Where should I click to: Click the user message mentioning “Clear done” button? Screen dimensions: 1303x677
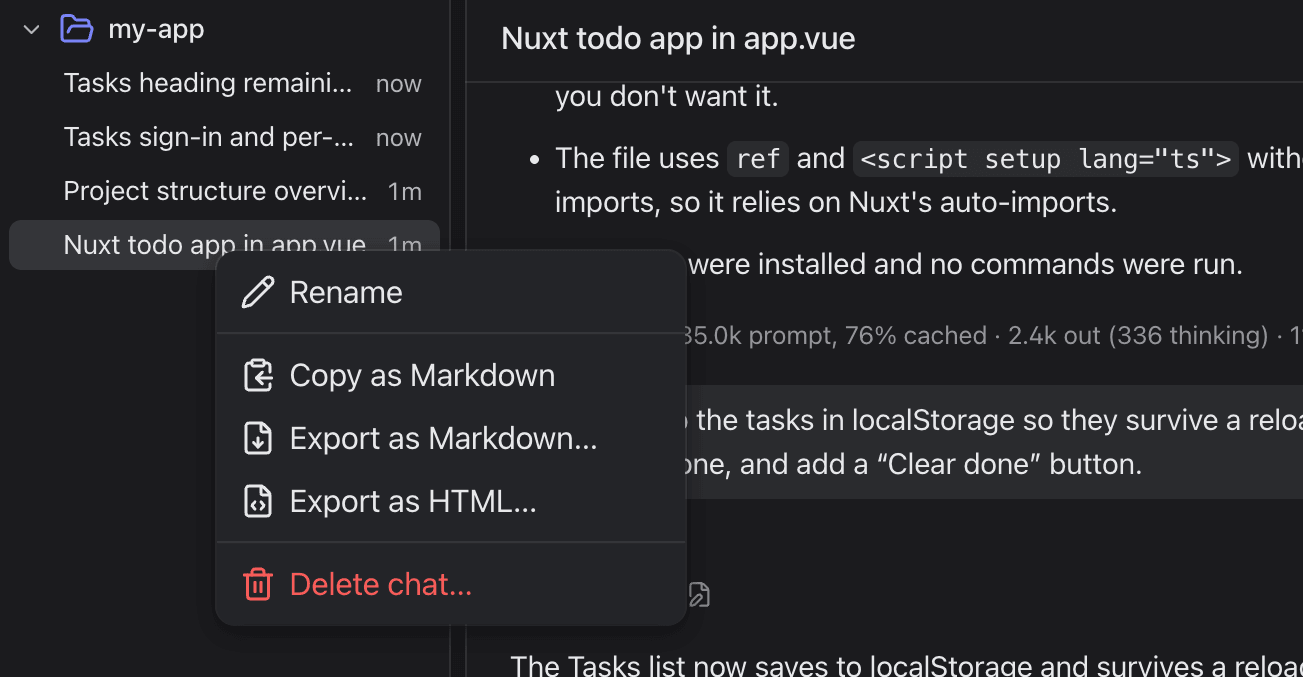994,442
